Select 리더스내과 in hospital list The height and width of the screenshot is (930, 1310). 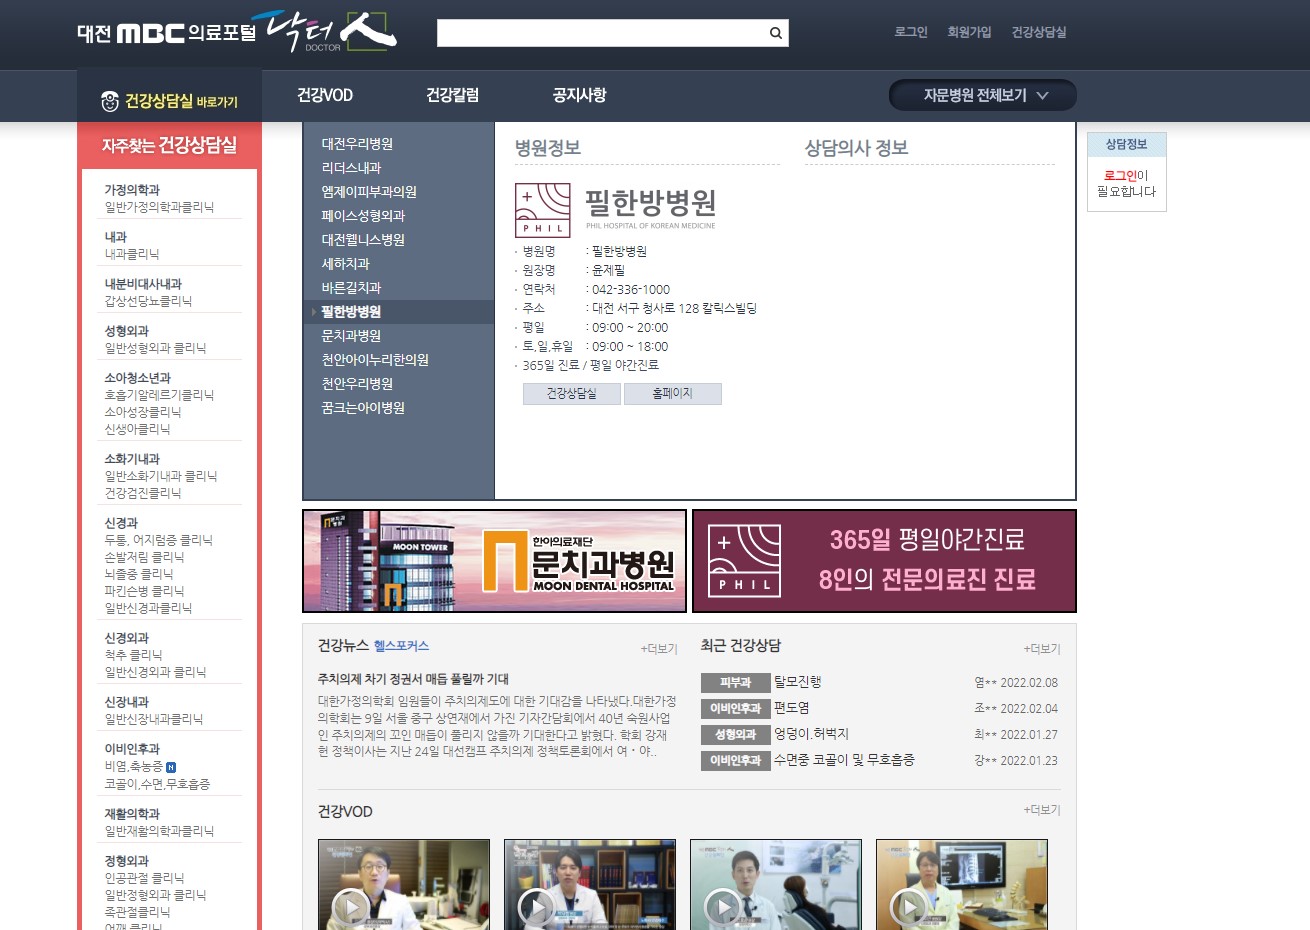click(x=351, y=168)
